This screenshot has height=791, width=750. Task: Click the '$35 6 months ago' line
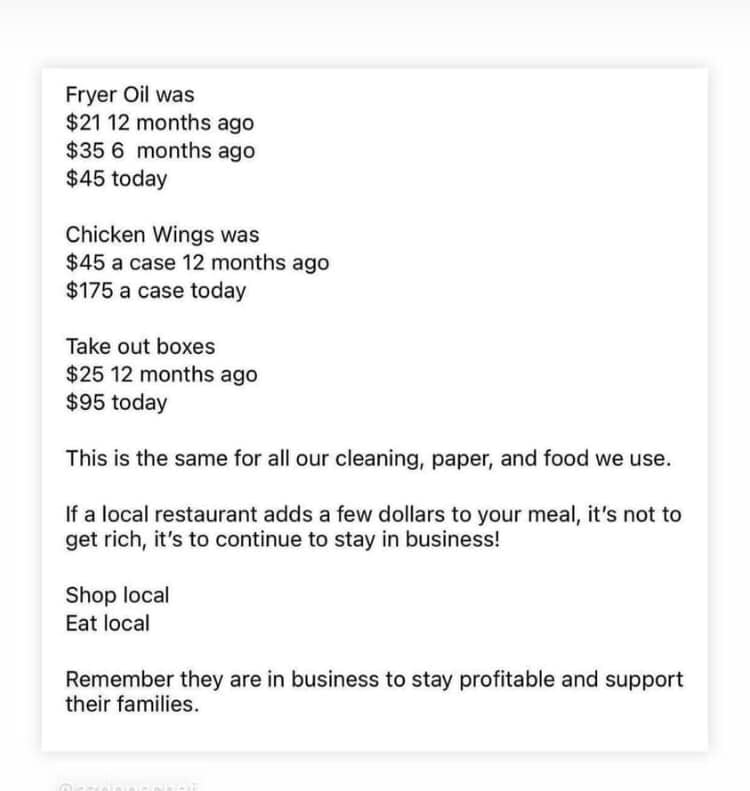point(159,151)
